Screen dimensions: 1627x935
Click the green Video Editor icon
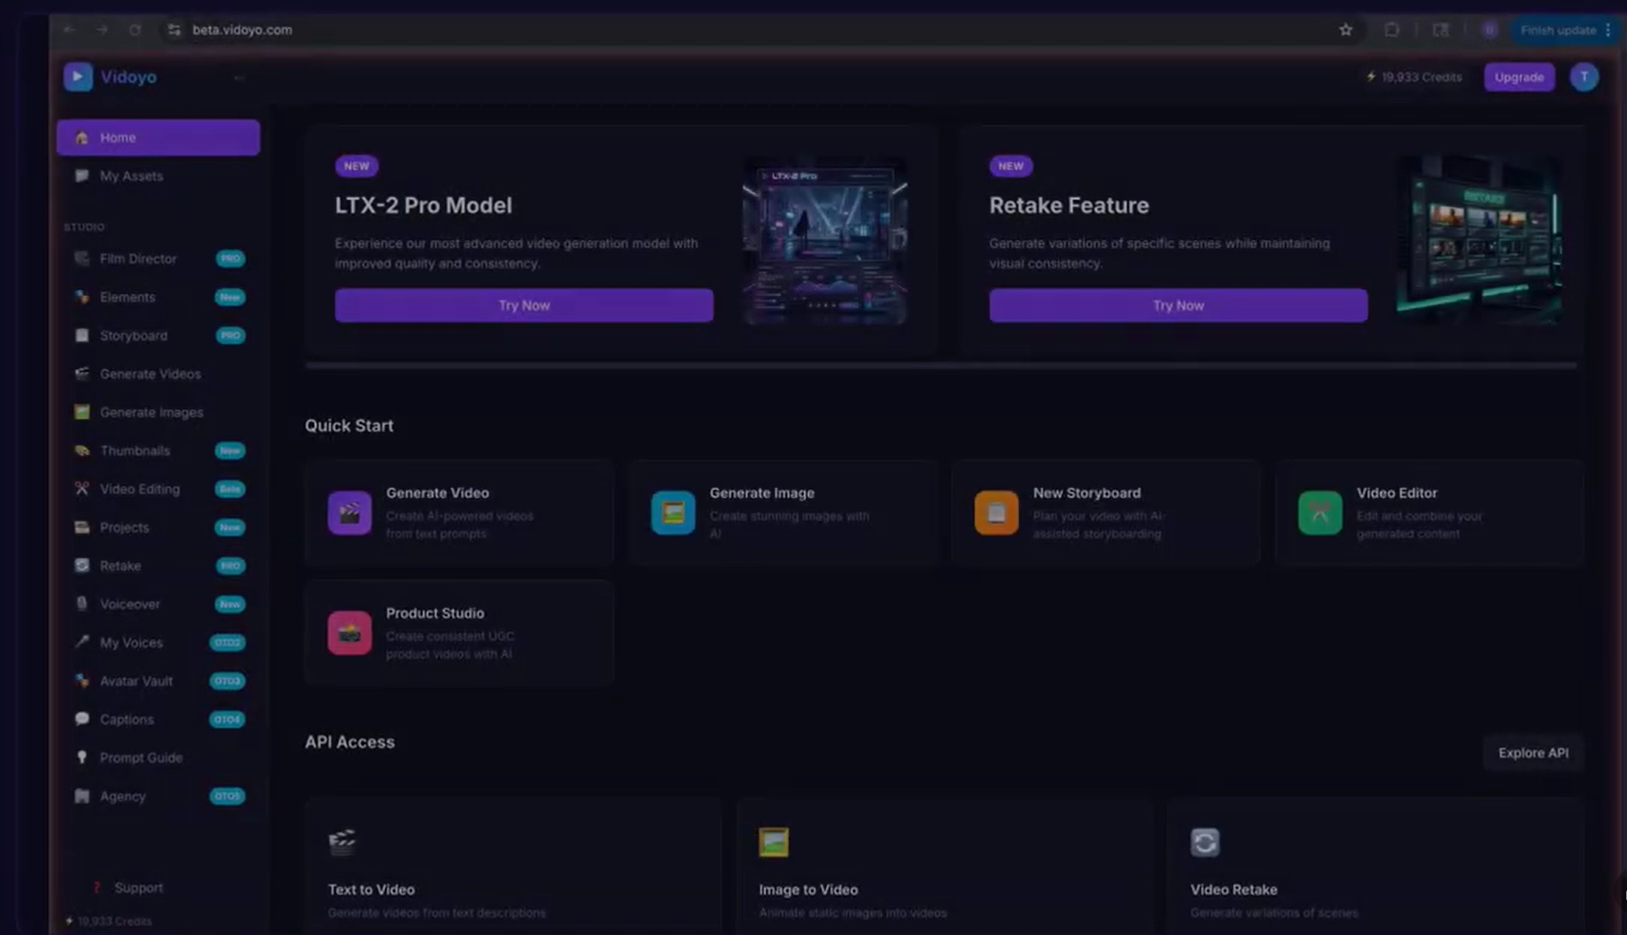pyautogui.click(x=1319, y=513)
